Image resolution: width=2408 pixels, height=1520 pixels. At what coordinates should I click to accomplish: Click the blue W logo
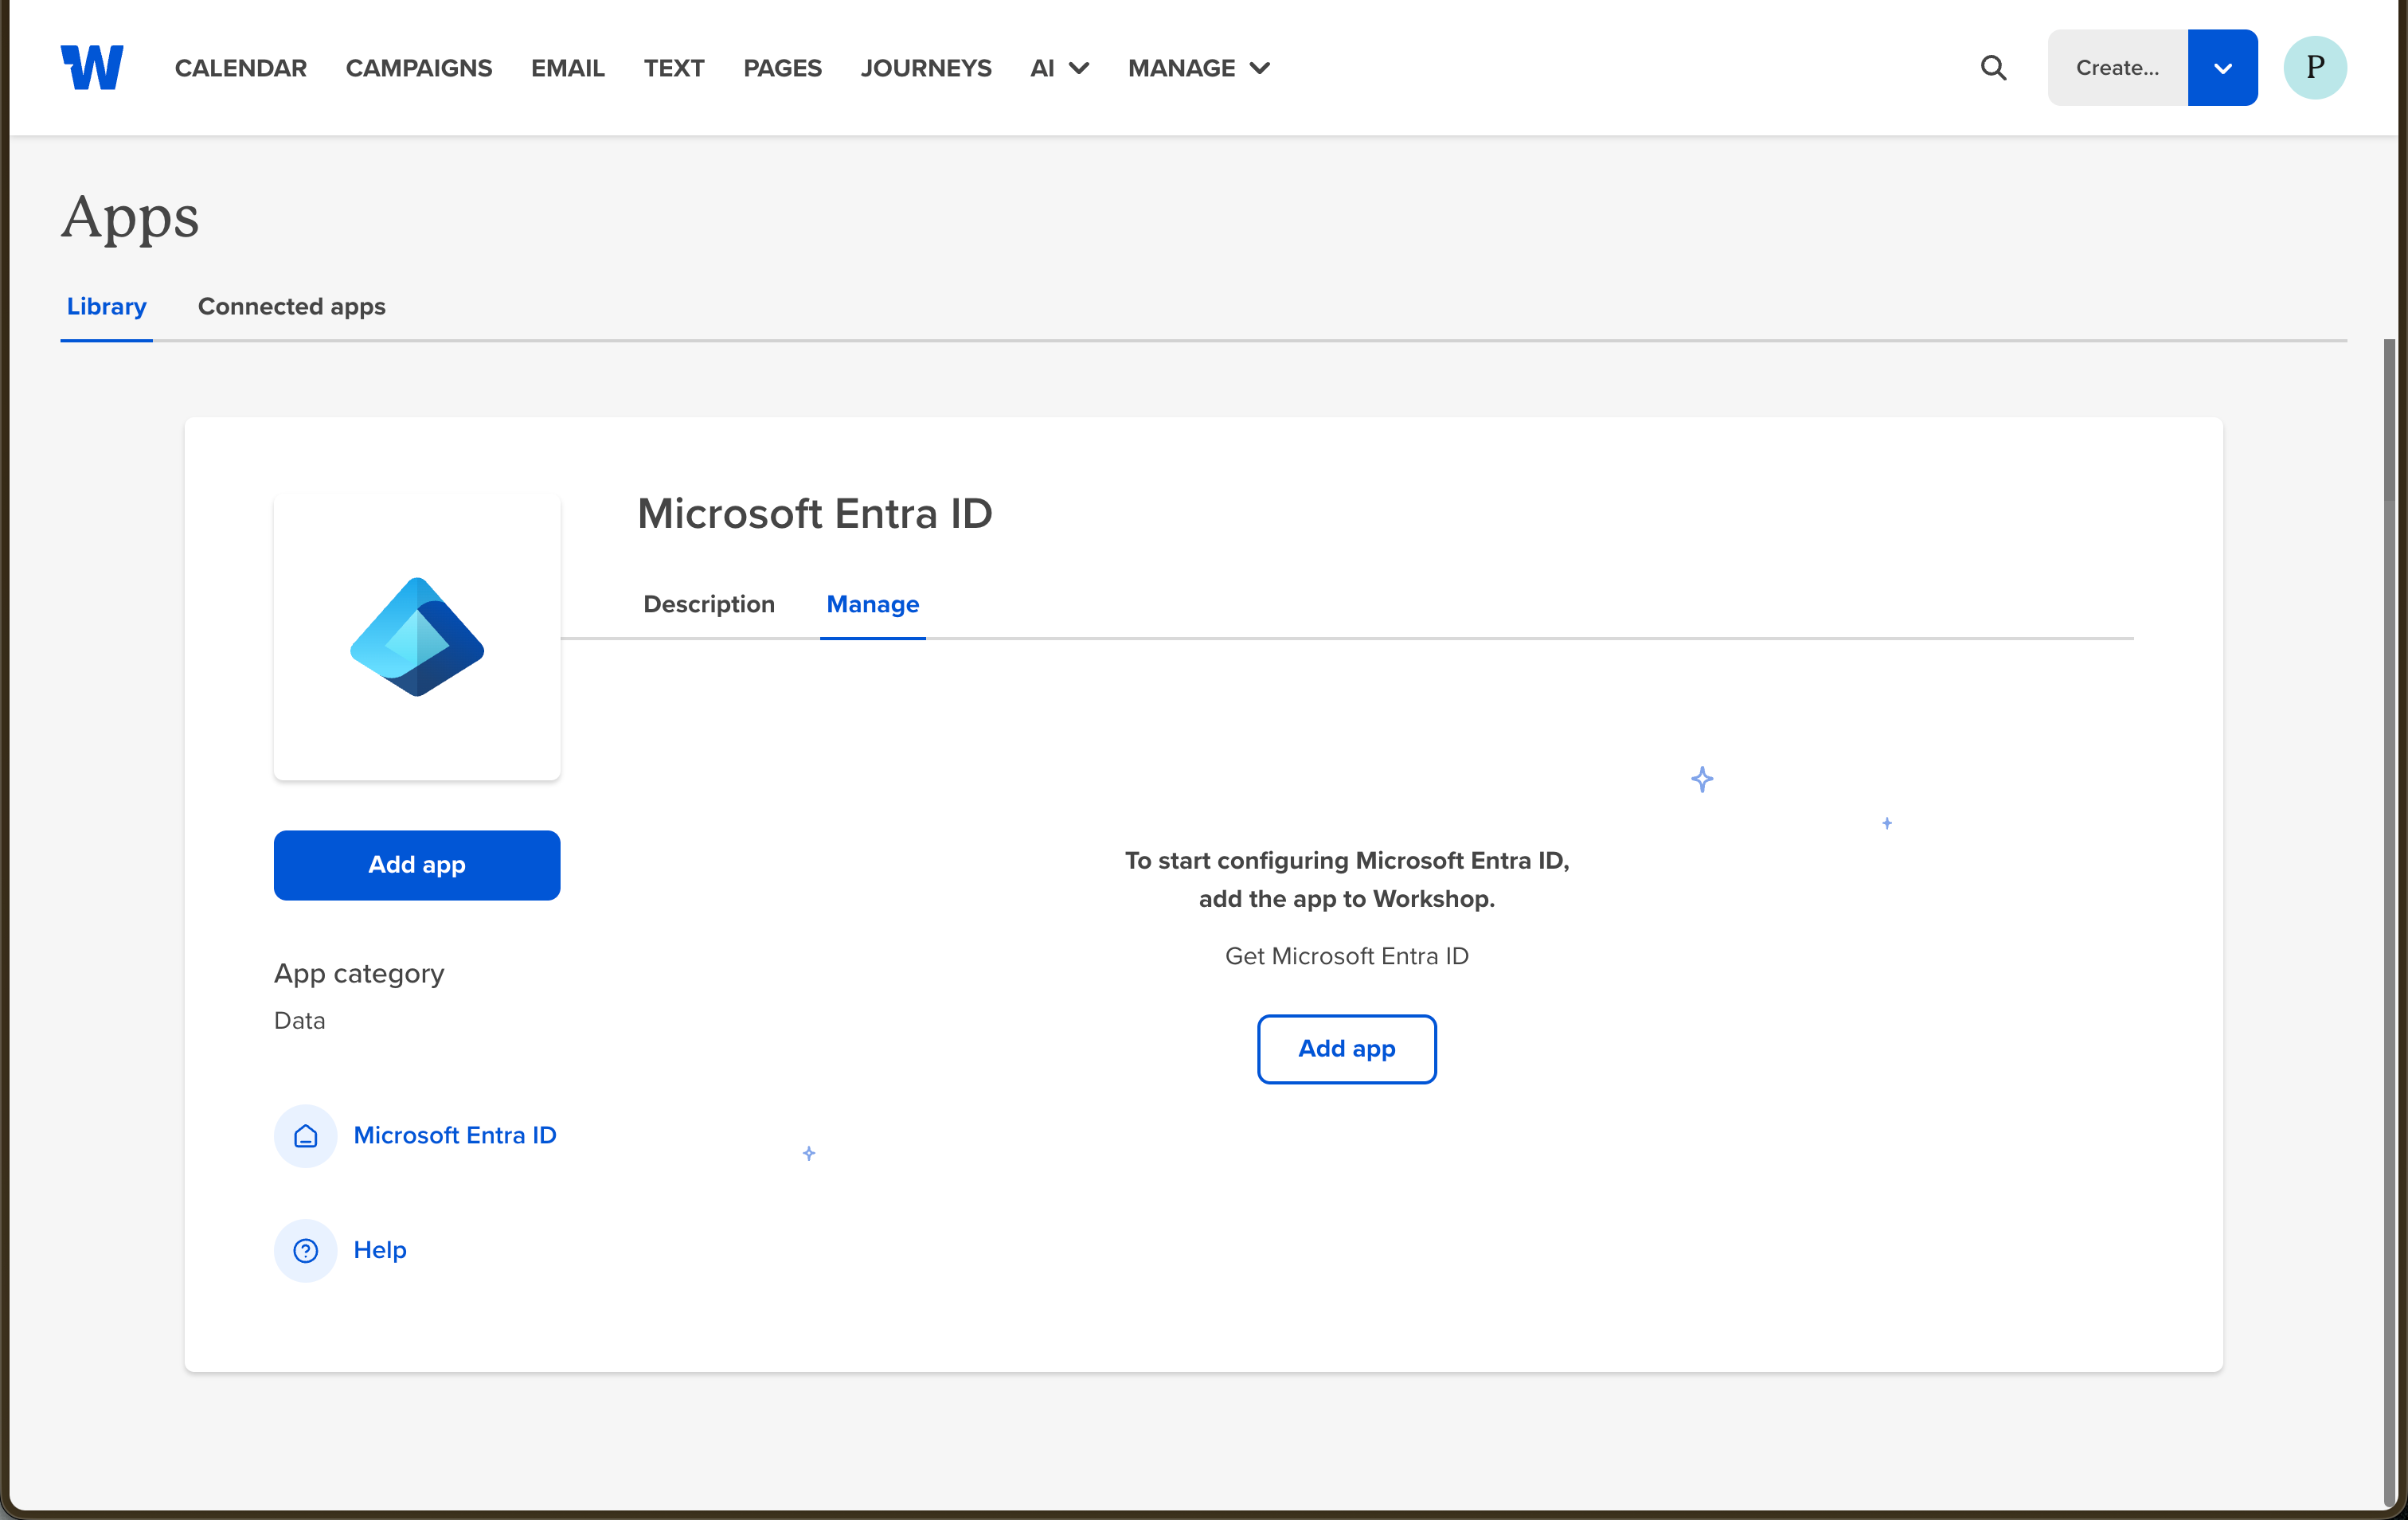coord(92,67)
